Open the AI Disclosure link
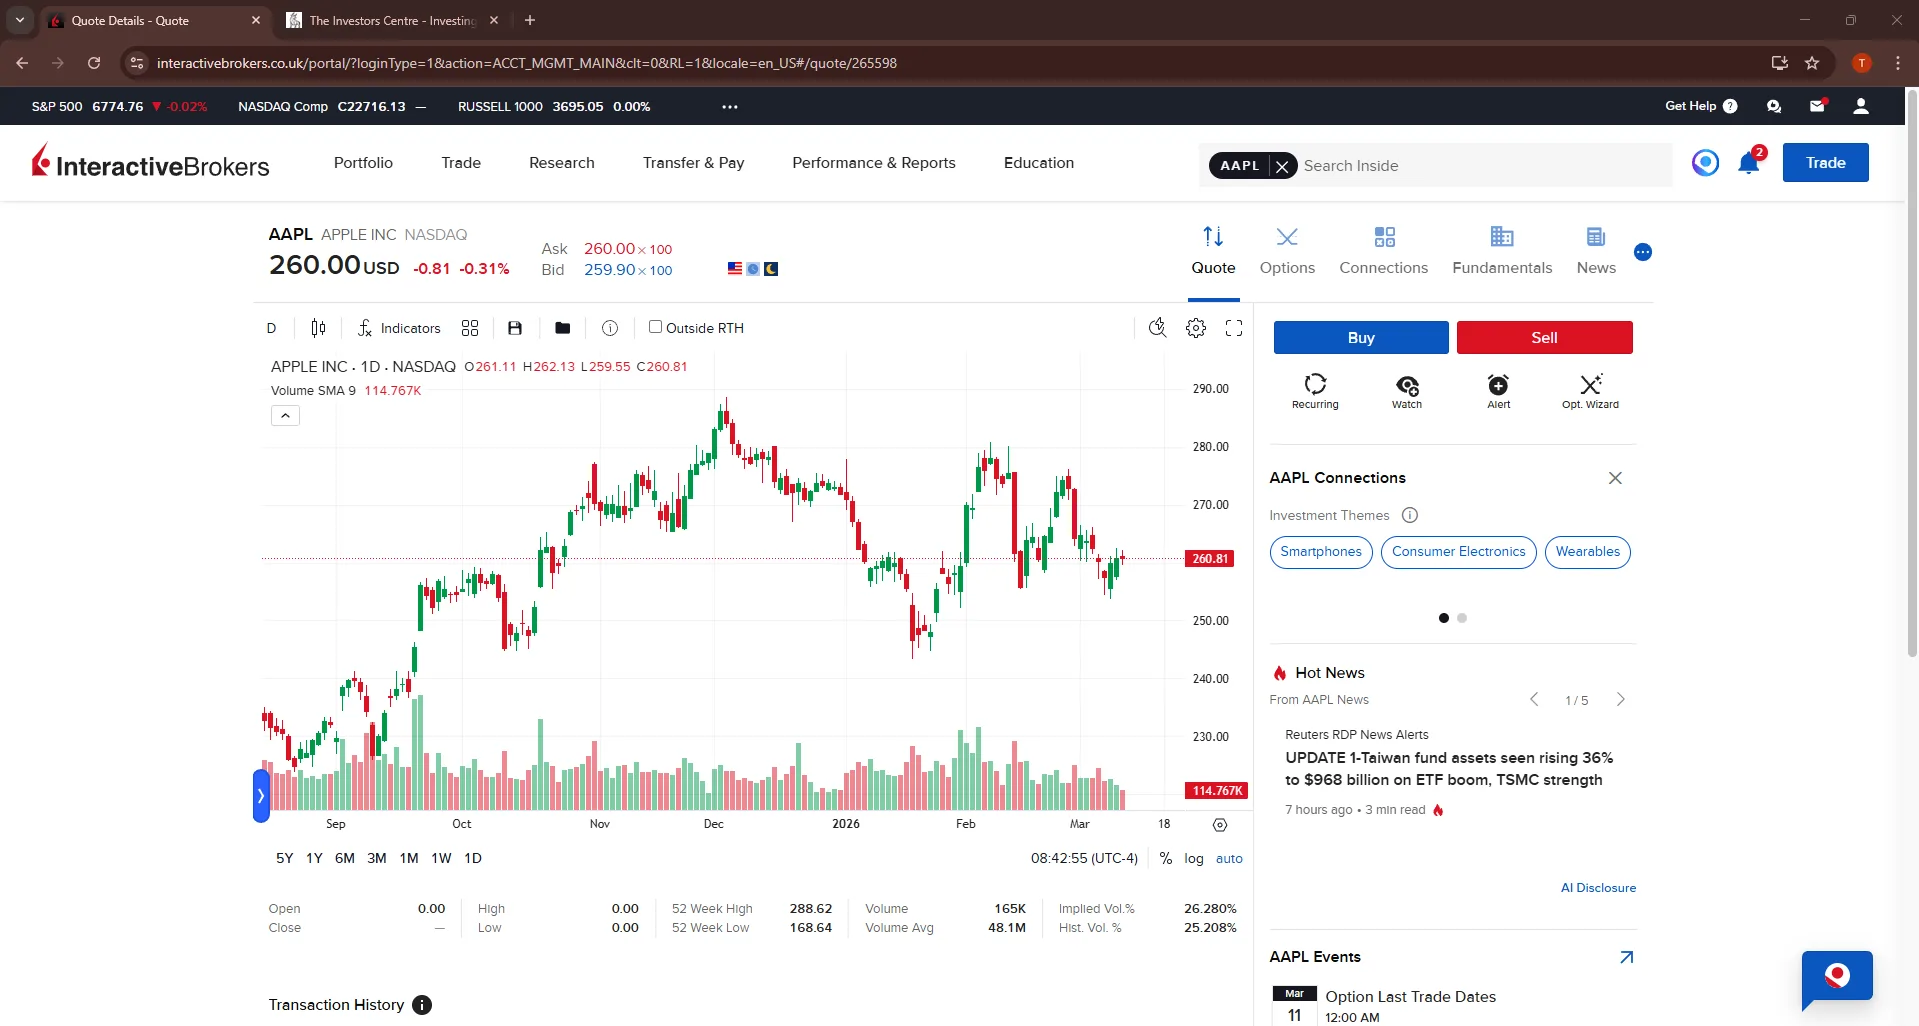Viewport: 1919px width, 1026px height. (x=1598, y=888)
